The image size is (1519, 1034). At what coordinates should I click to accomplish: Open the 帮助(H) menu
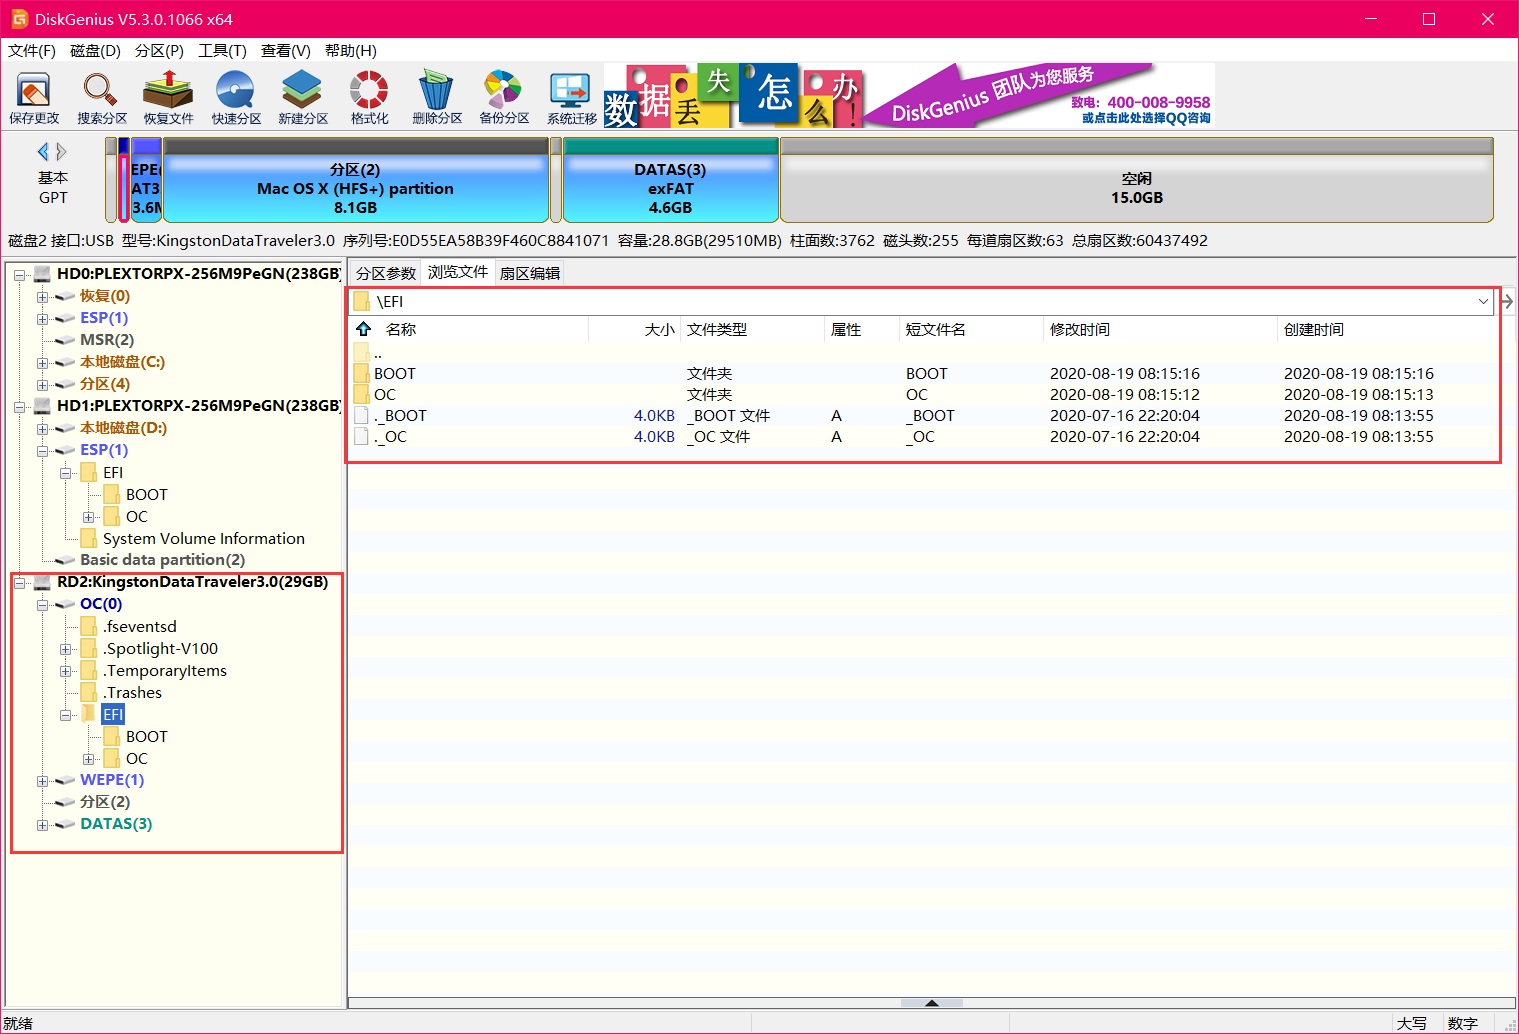click(351, 50)
